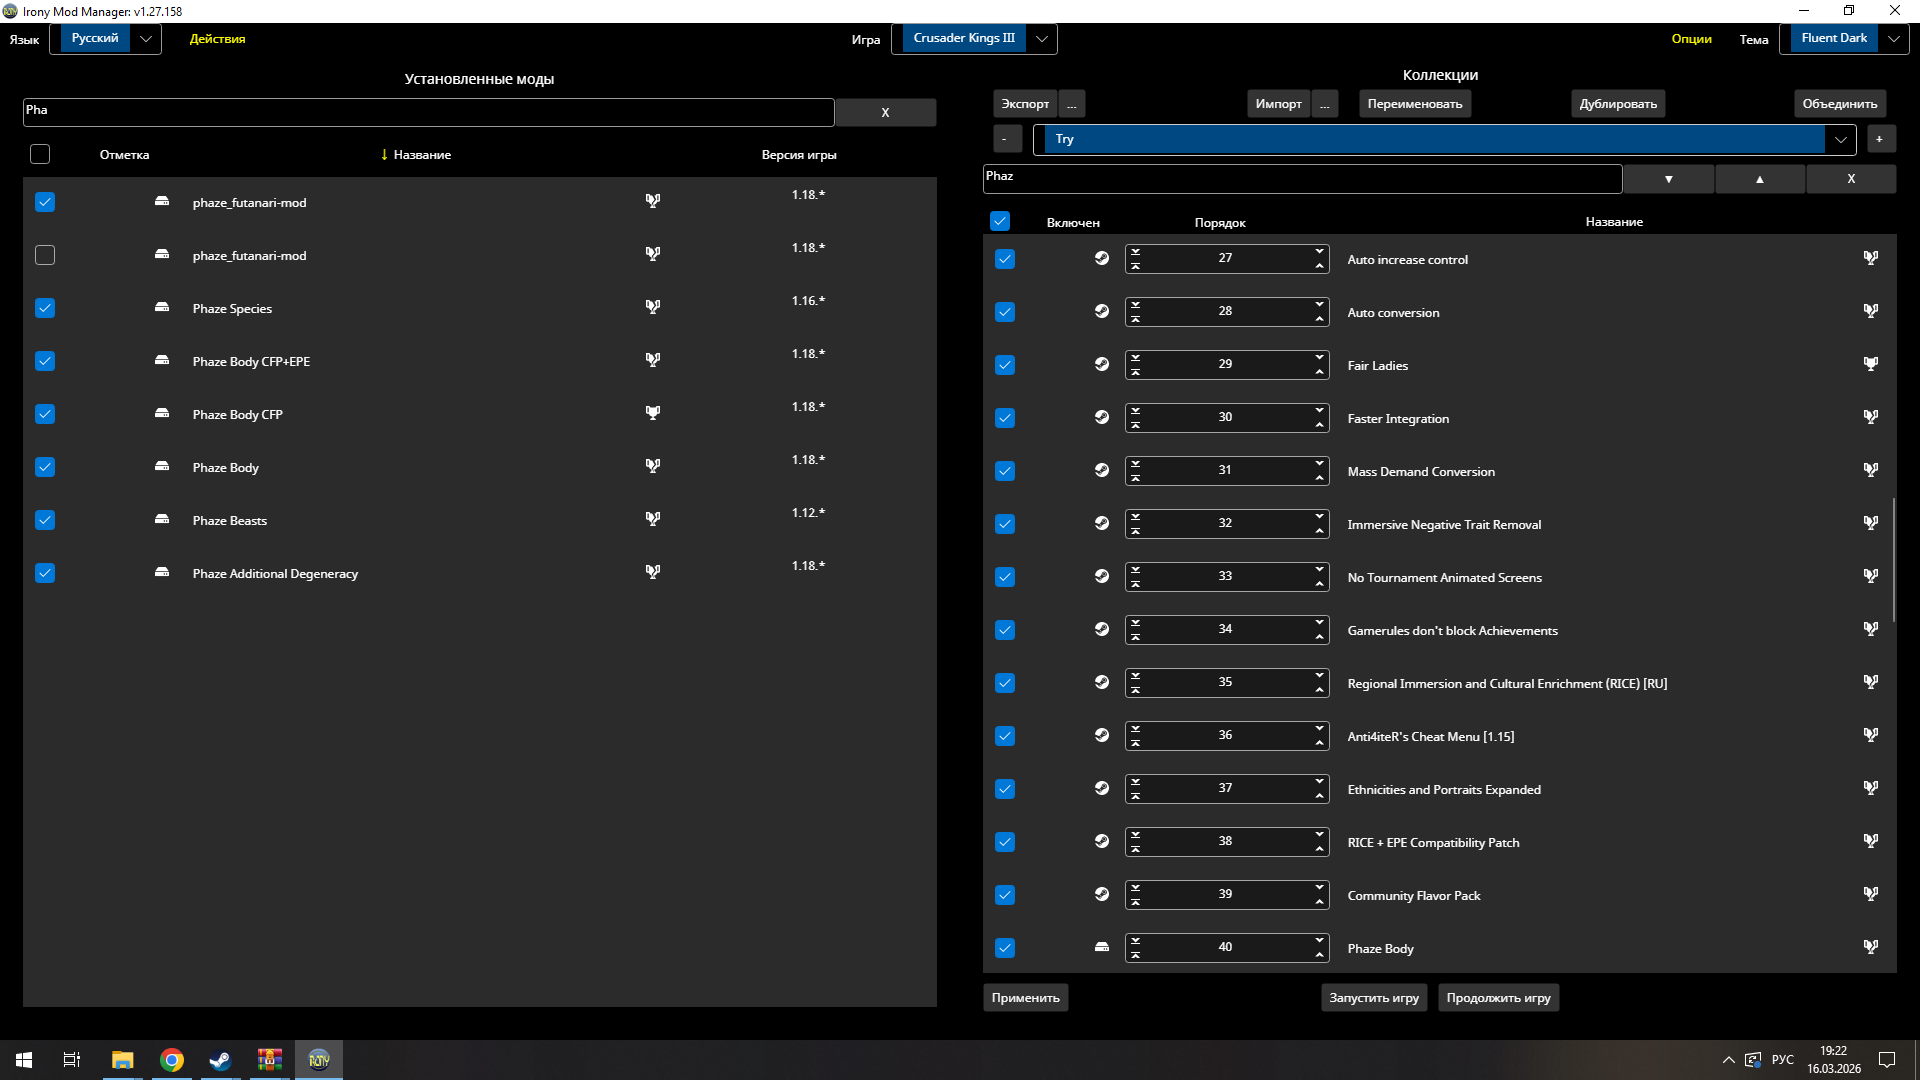
Task: Click the Переименовать collection button
Action: (x=1415, y=104)
